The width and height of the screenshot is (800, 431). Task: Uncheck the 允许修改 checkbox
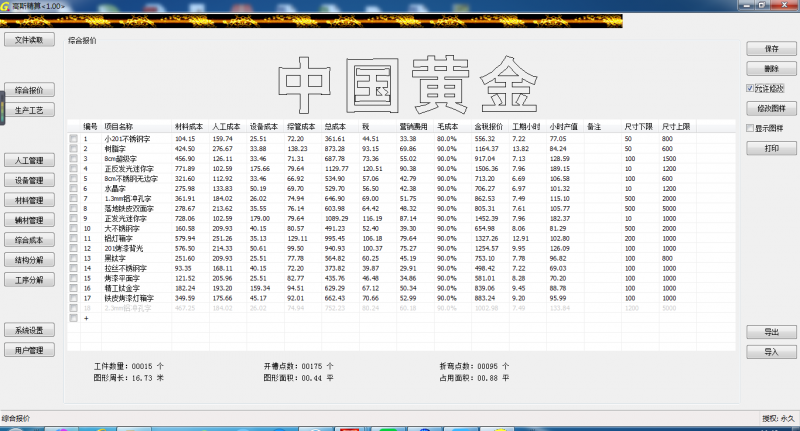tap(750, 88)
